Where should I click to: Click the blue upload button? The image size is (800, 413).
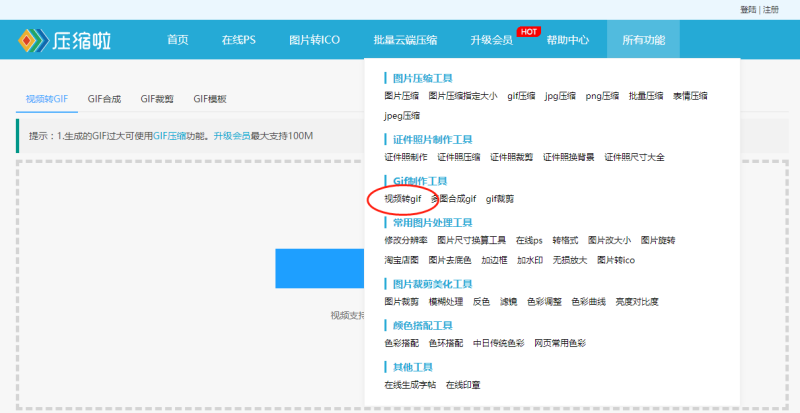[320, 269]
